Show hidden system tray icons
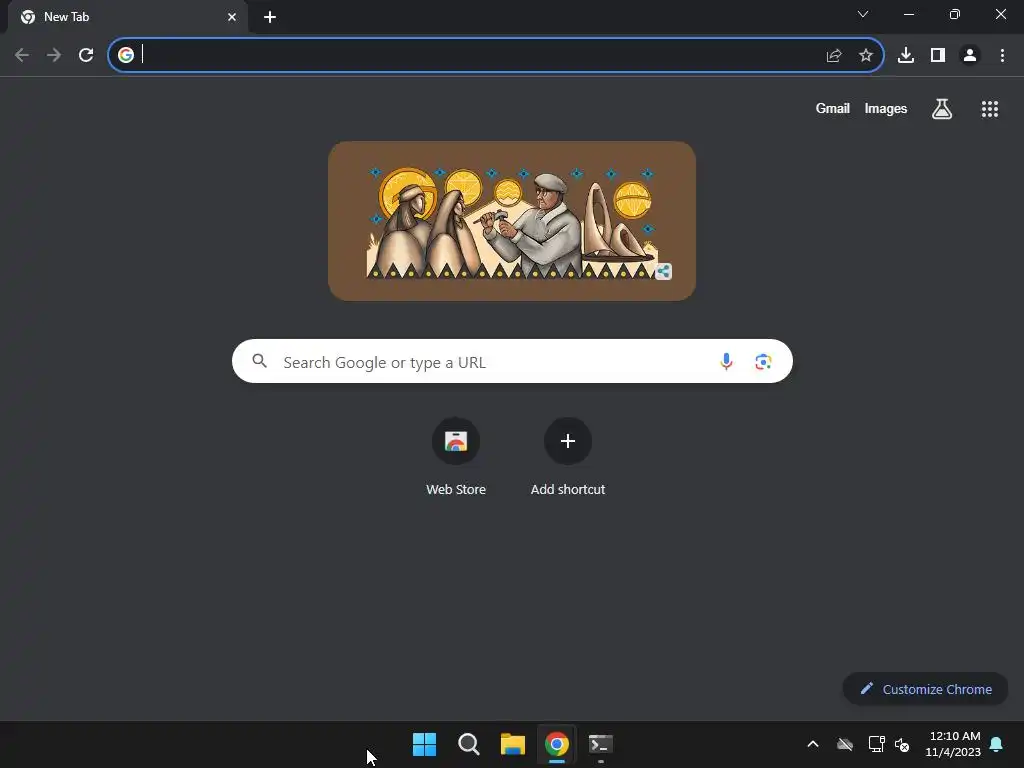Screen dimensions: 1024x768 pos(813,744)
